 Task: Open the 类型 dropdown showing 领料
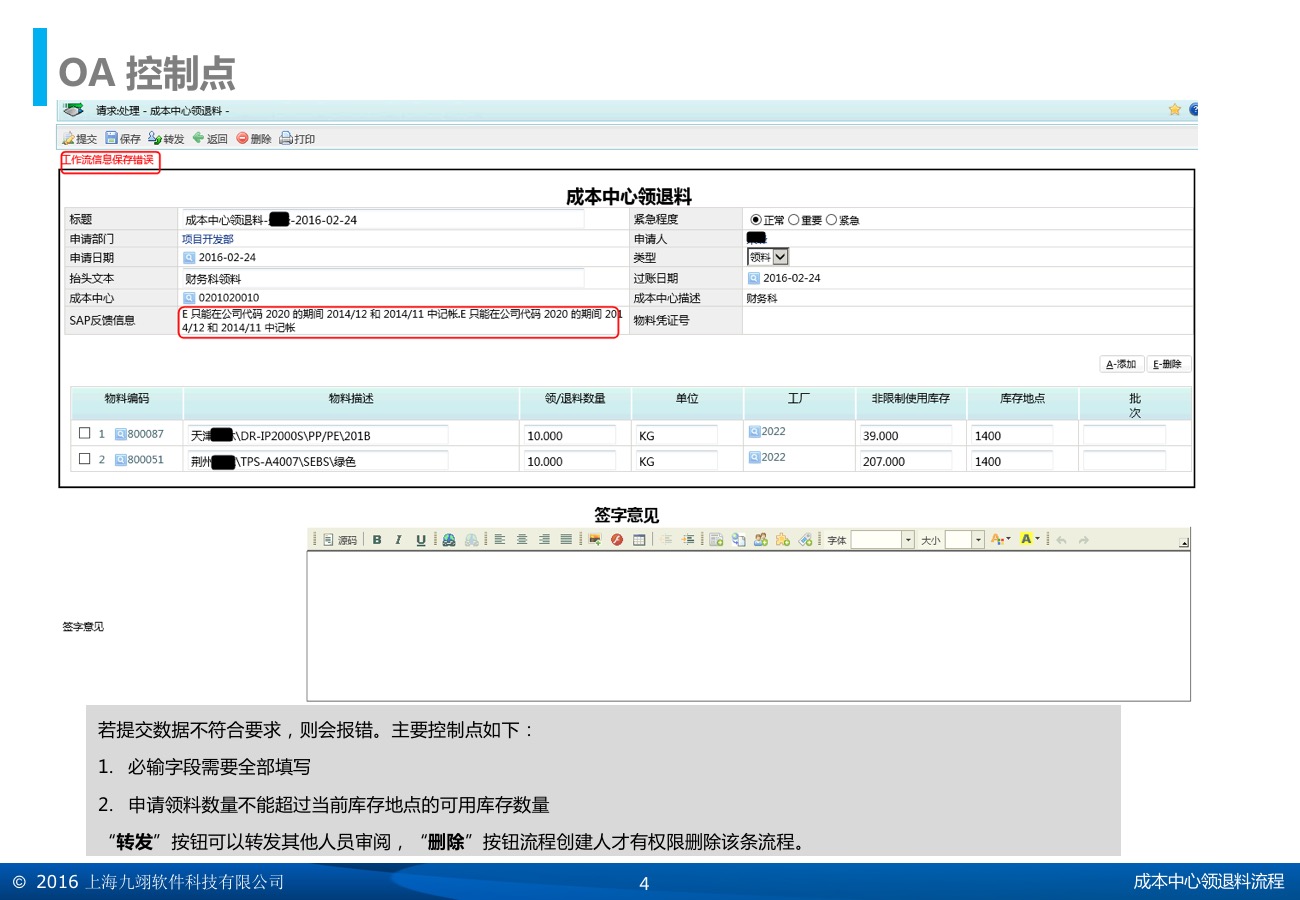780,257
